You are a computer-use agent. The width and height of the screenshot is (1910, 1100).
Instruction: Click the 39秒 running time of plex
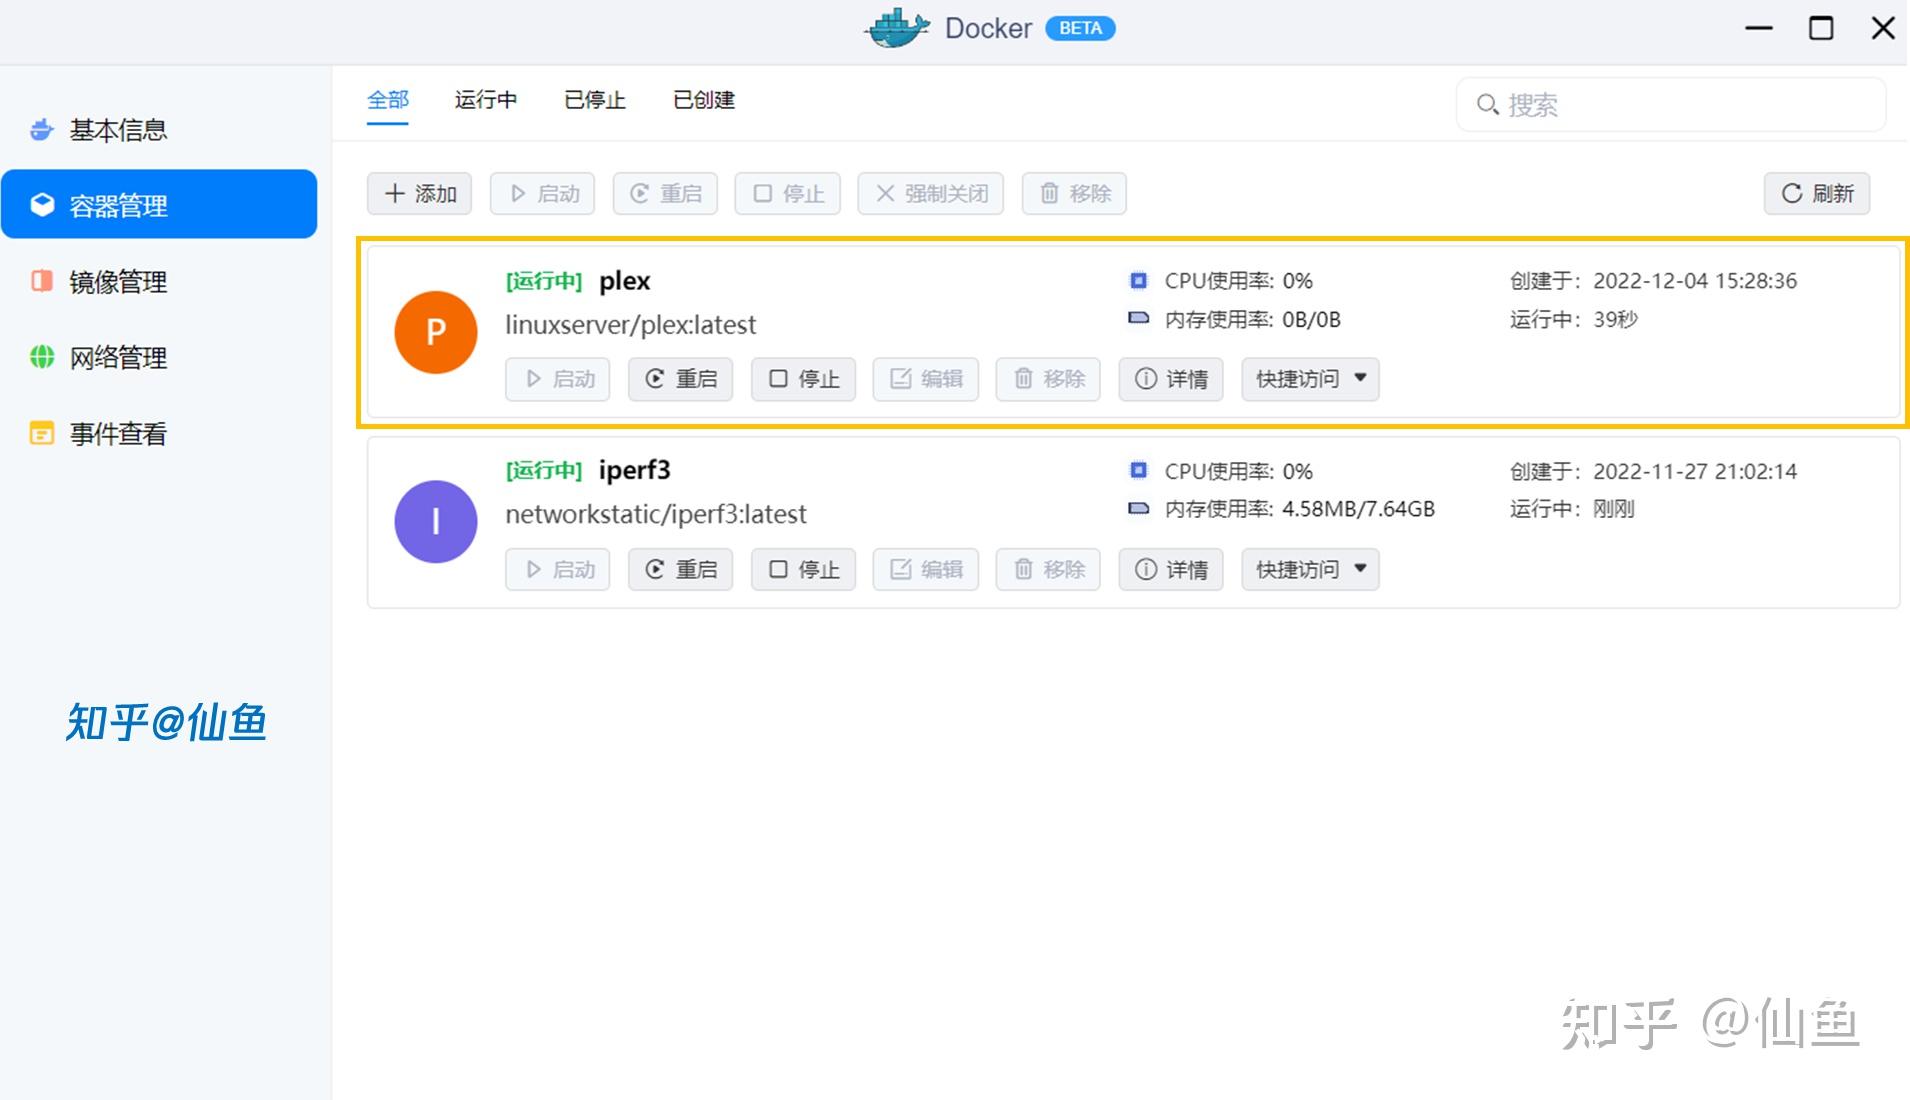[1615, 320]
